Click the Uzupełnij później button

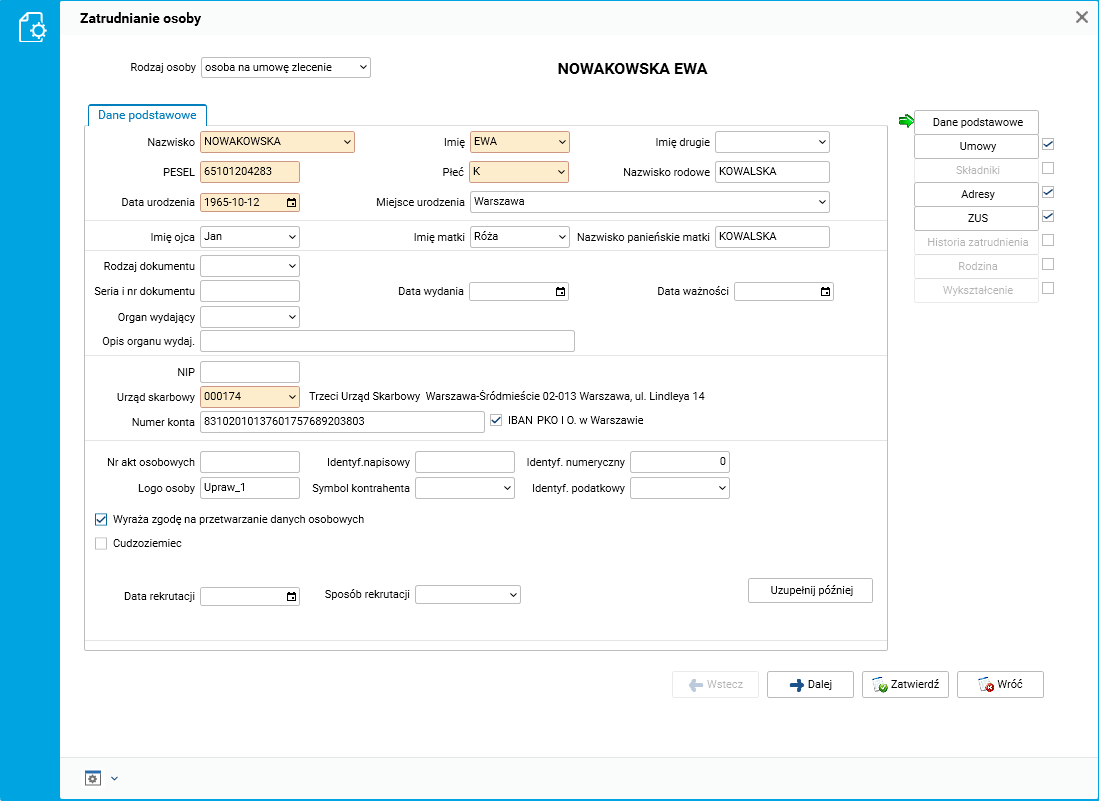(x=810, y=590)
